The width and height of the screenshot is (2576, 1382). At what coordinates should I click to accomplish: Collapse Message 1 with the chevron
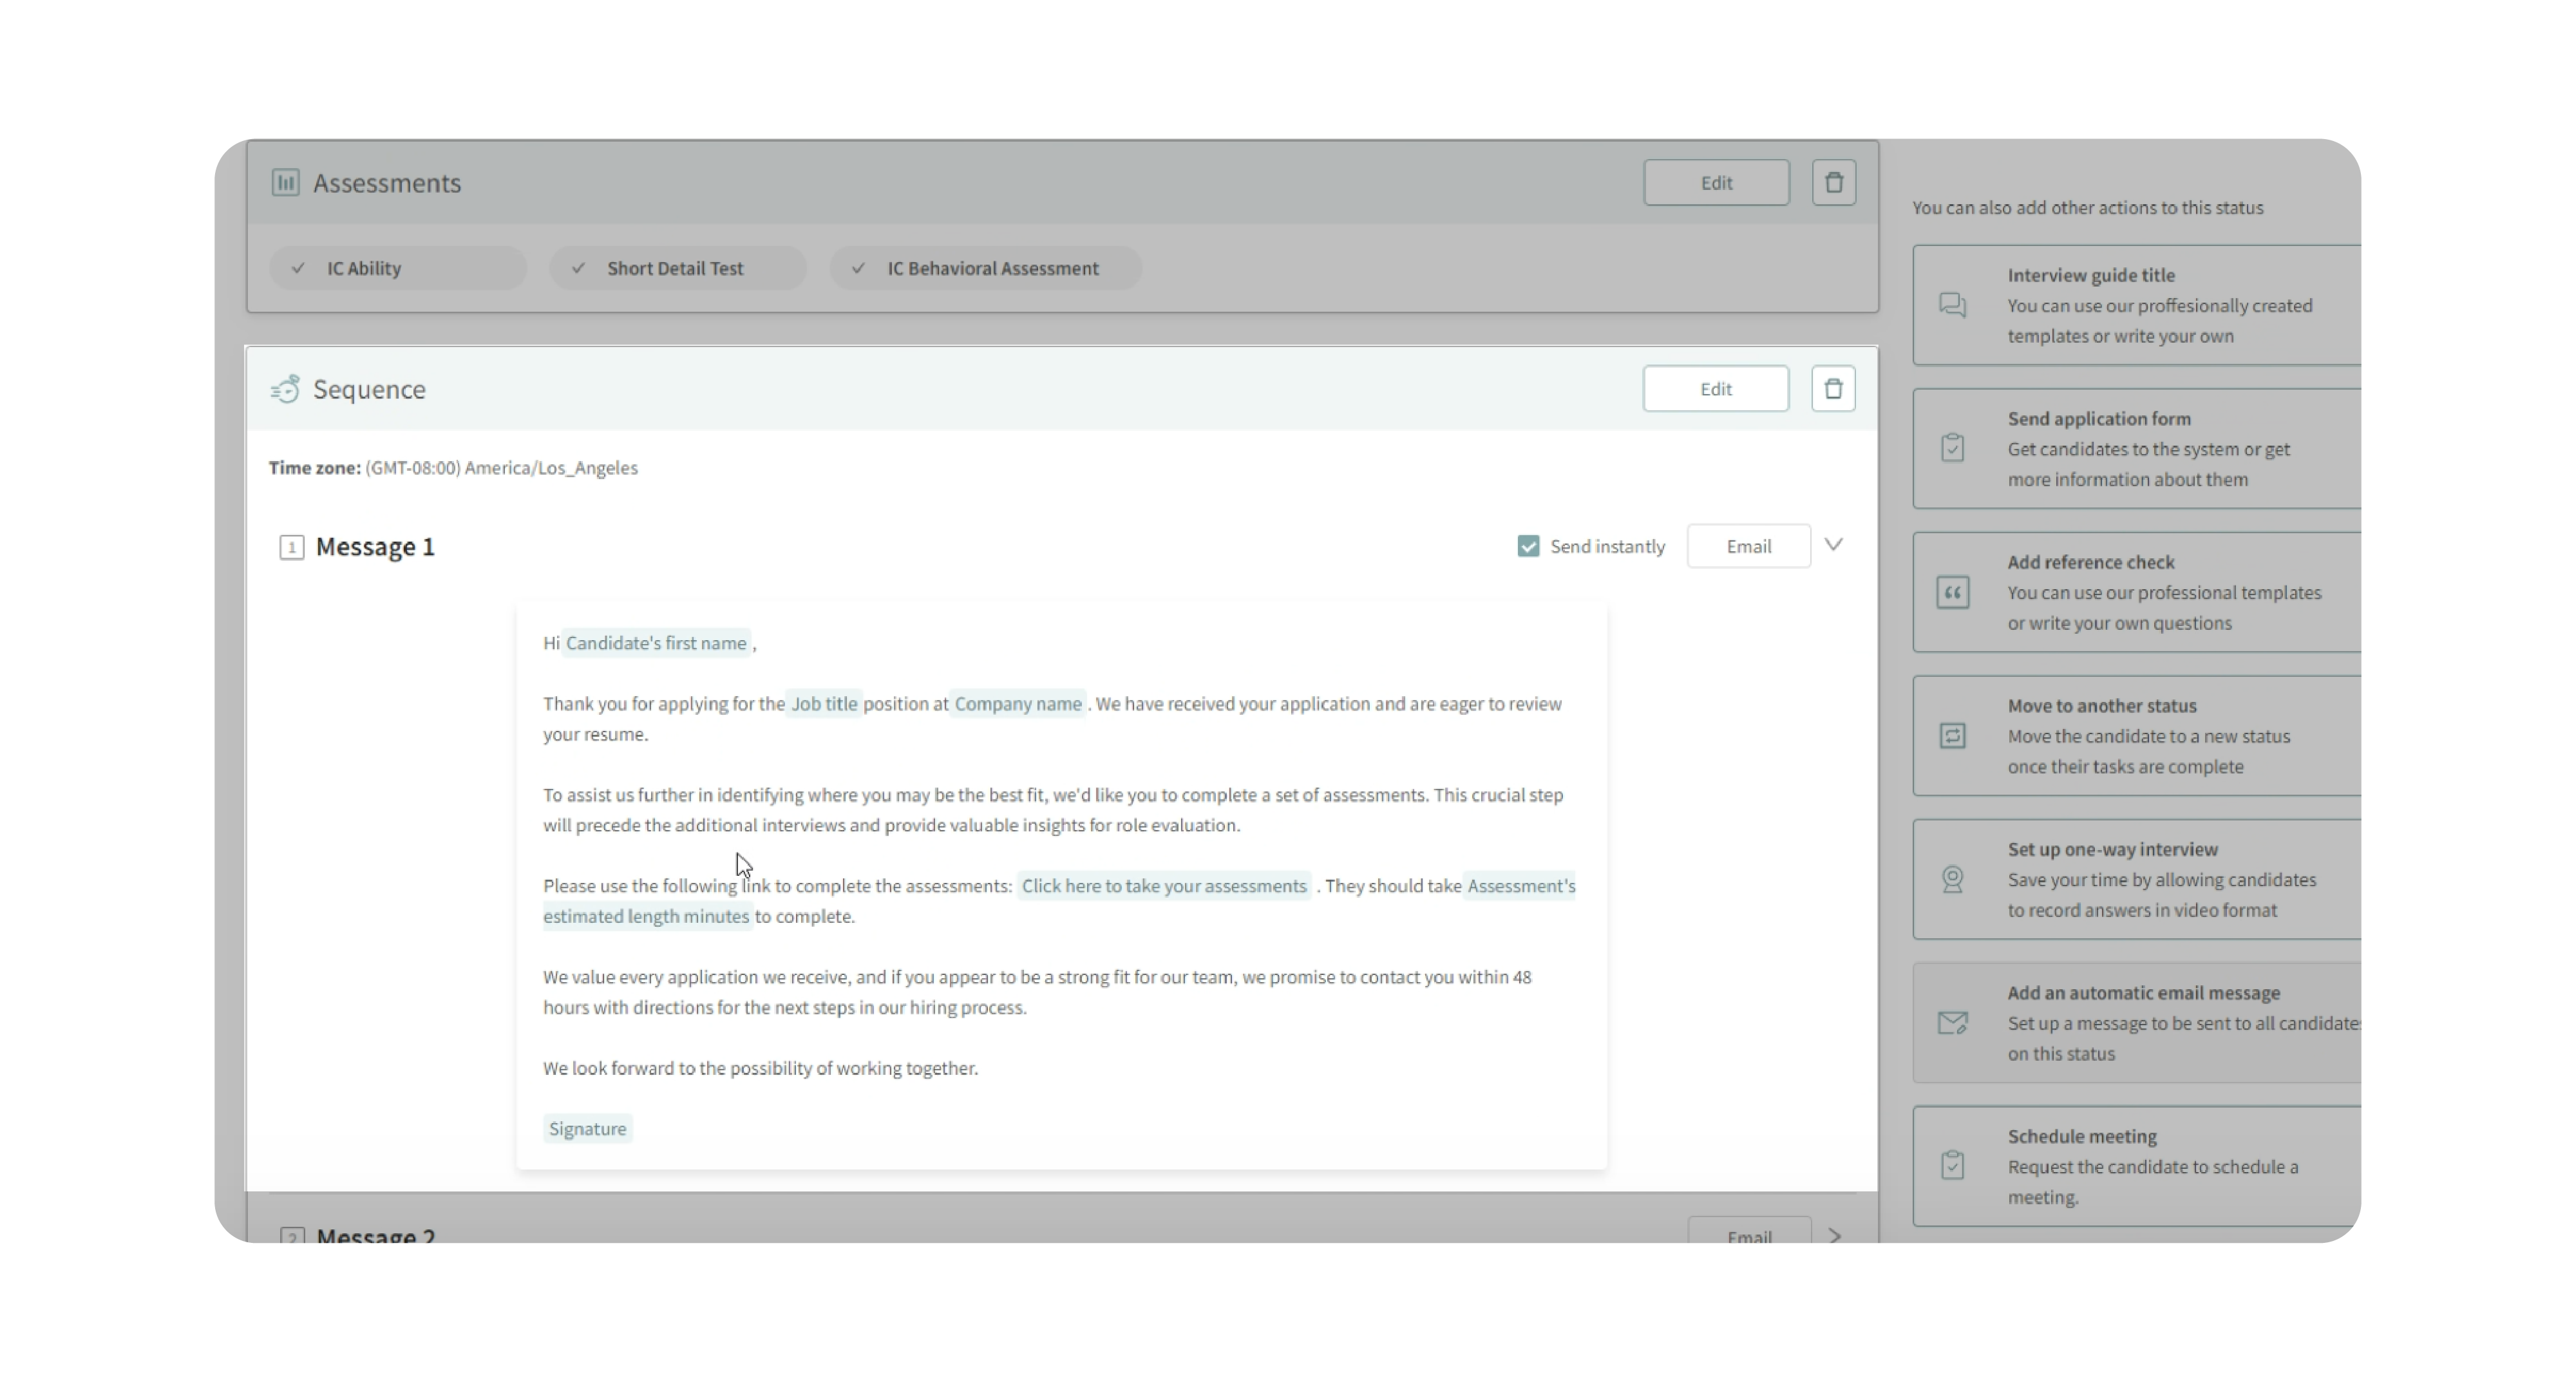click(x=1833, y=545)
